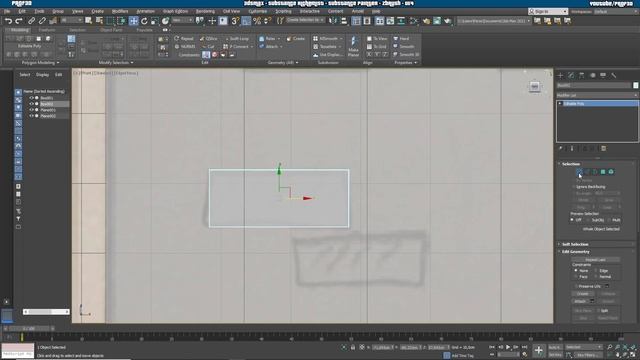Select Constraints Normal radio button

(x=596, y=277)
